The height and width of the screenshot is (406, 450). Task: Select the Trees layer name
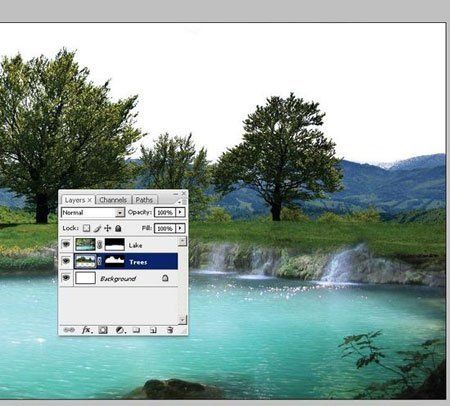(138, 262)
